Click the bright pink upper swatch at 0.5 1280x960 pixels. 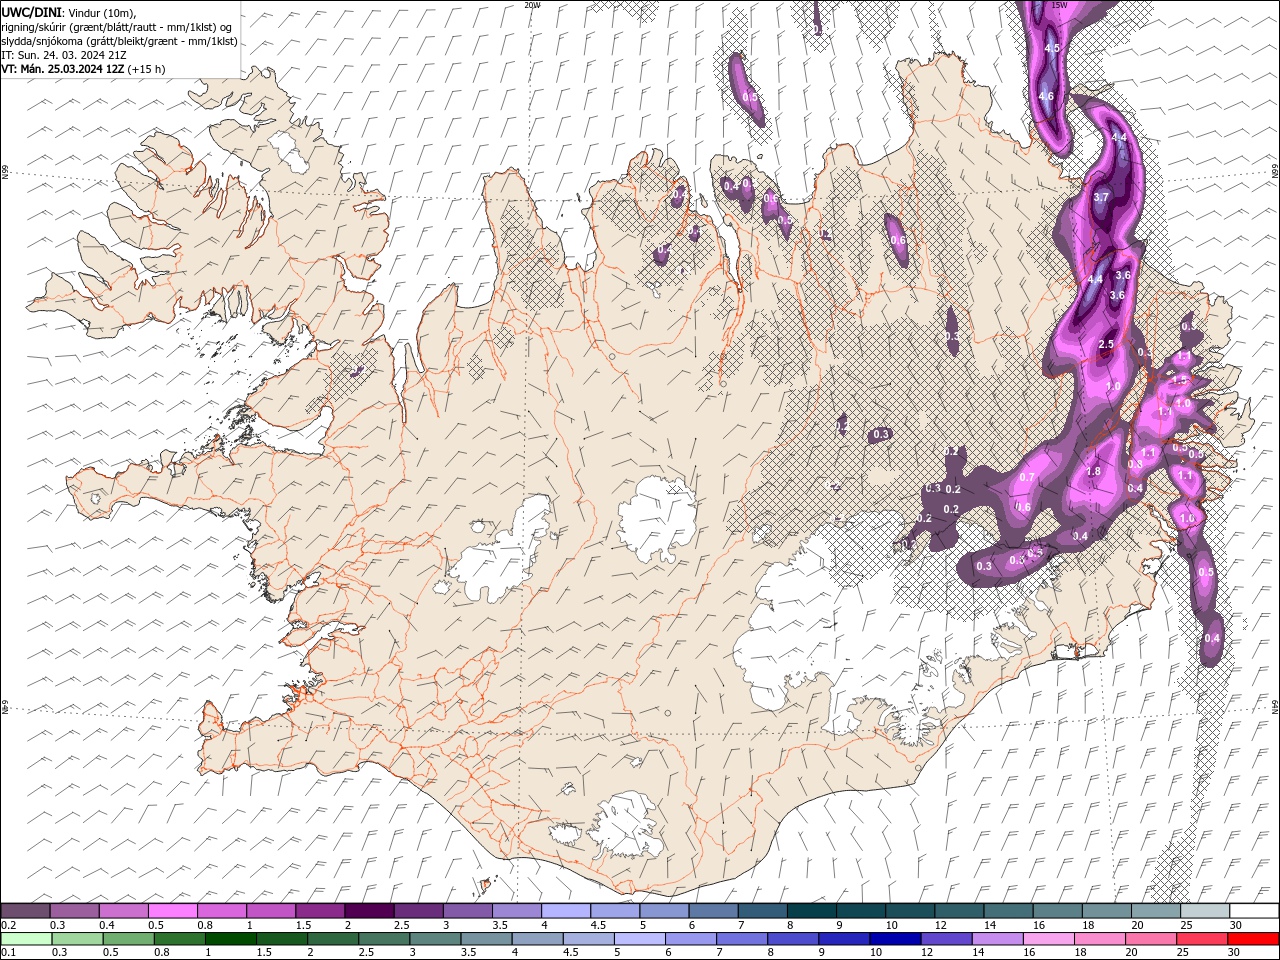click(173, 911)
